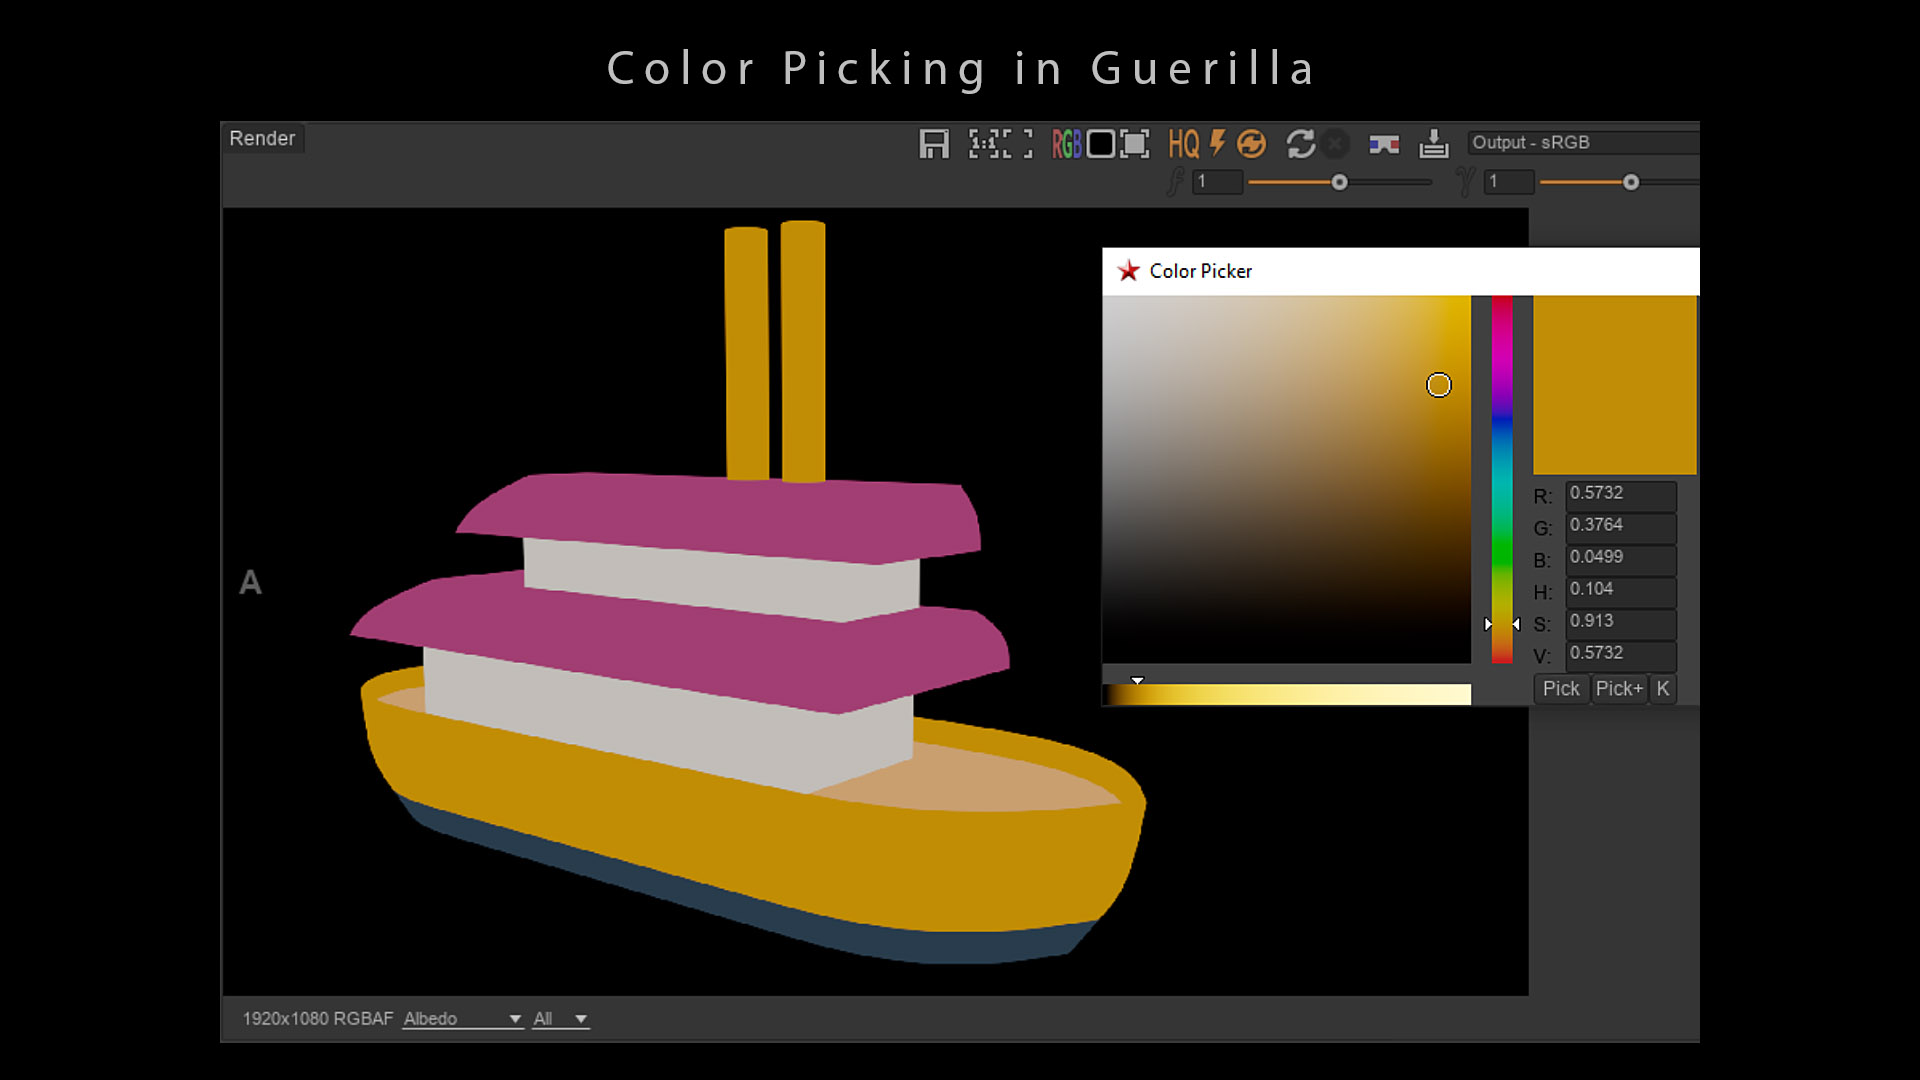1920x1080 pixels.
Task: Click the exposure value field
Action: pos(1217,182)
